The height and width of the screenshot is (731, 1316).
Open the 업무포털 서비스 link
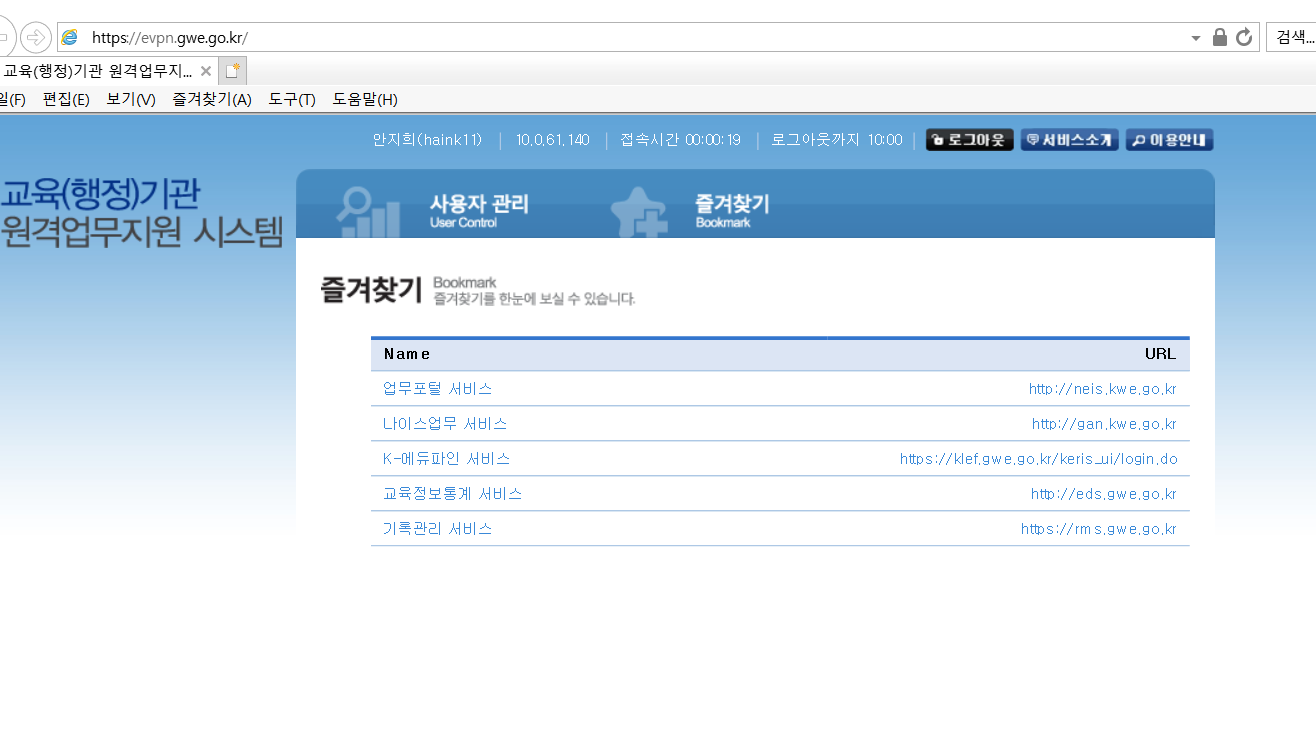pos(438,389)
